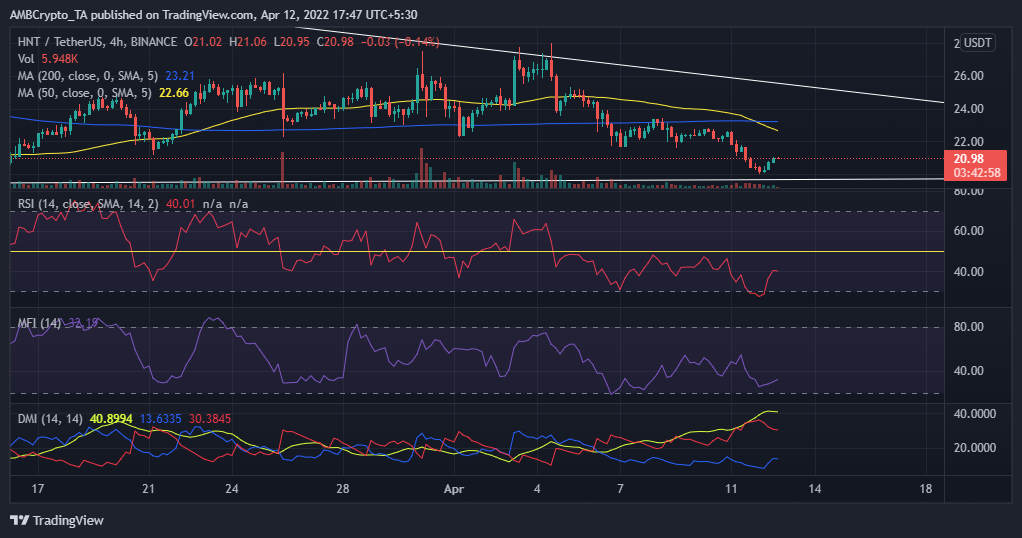Screen dimensions: 1022x538
Task: Click the TradingView logo icon
Action: (19, 520)
